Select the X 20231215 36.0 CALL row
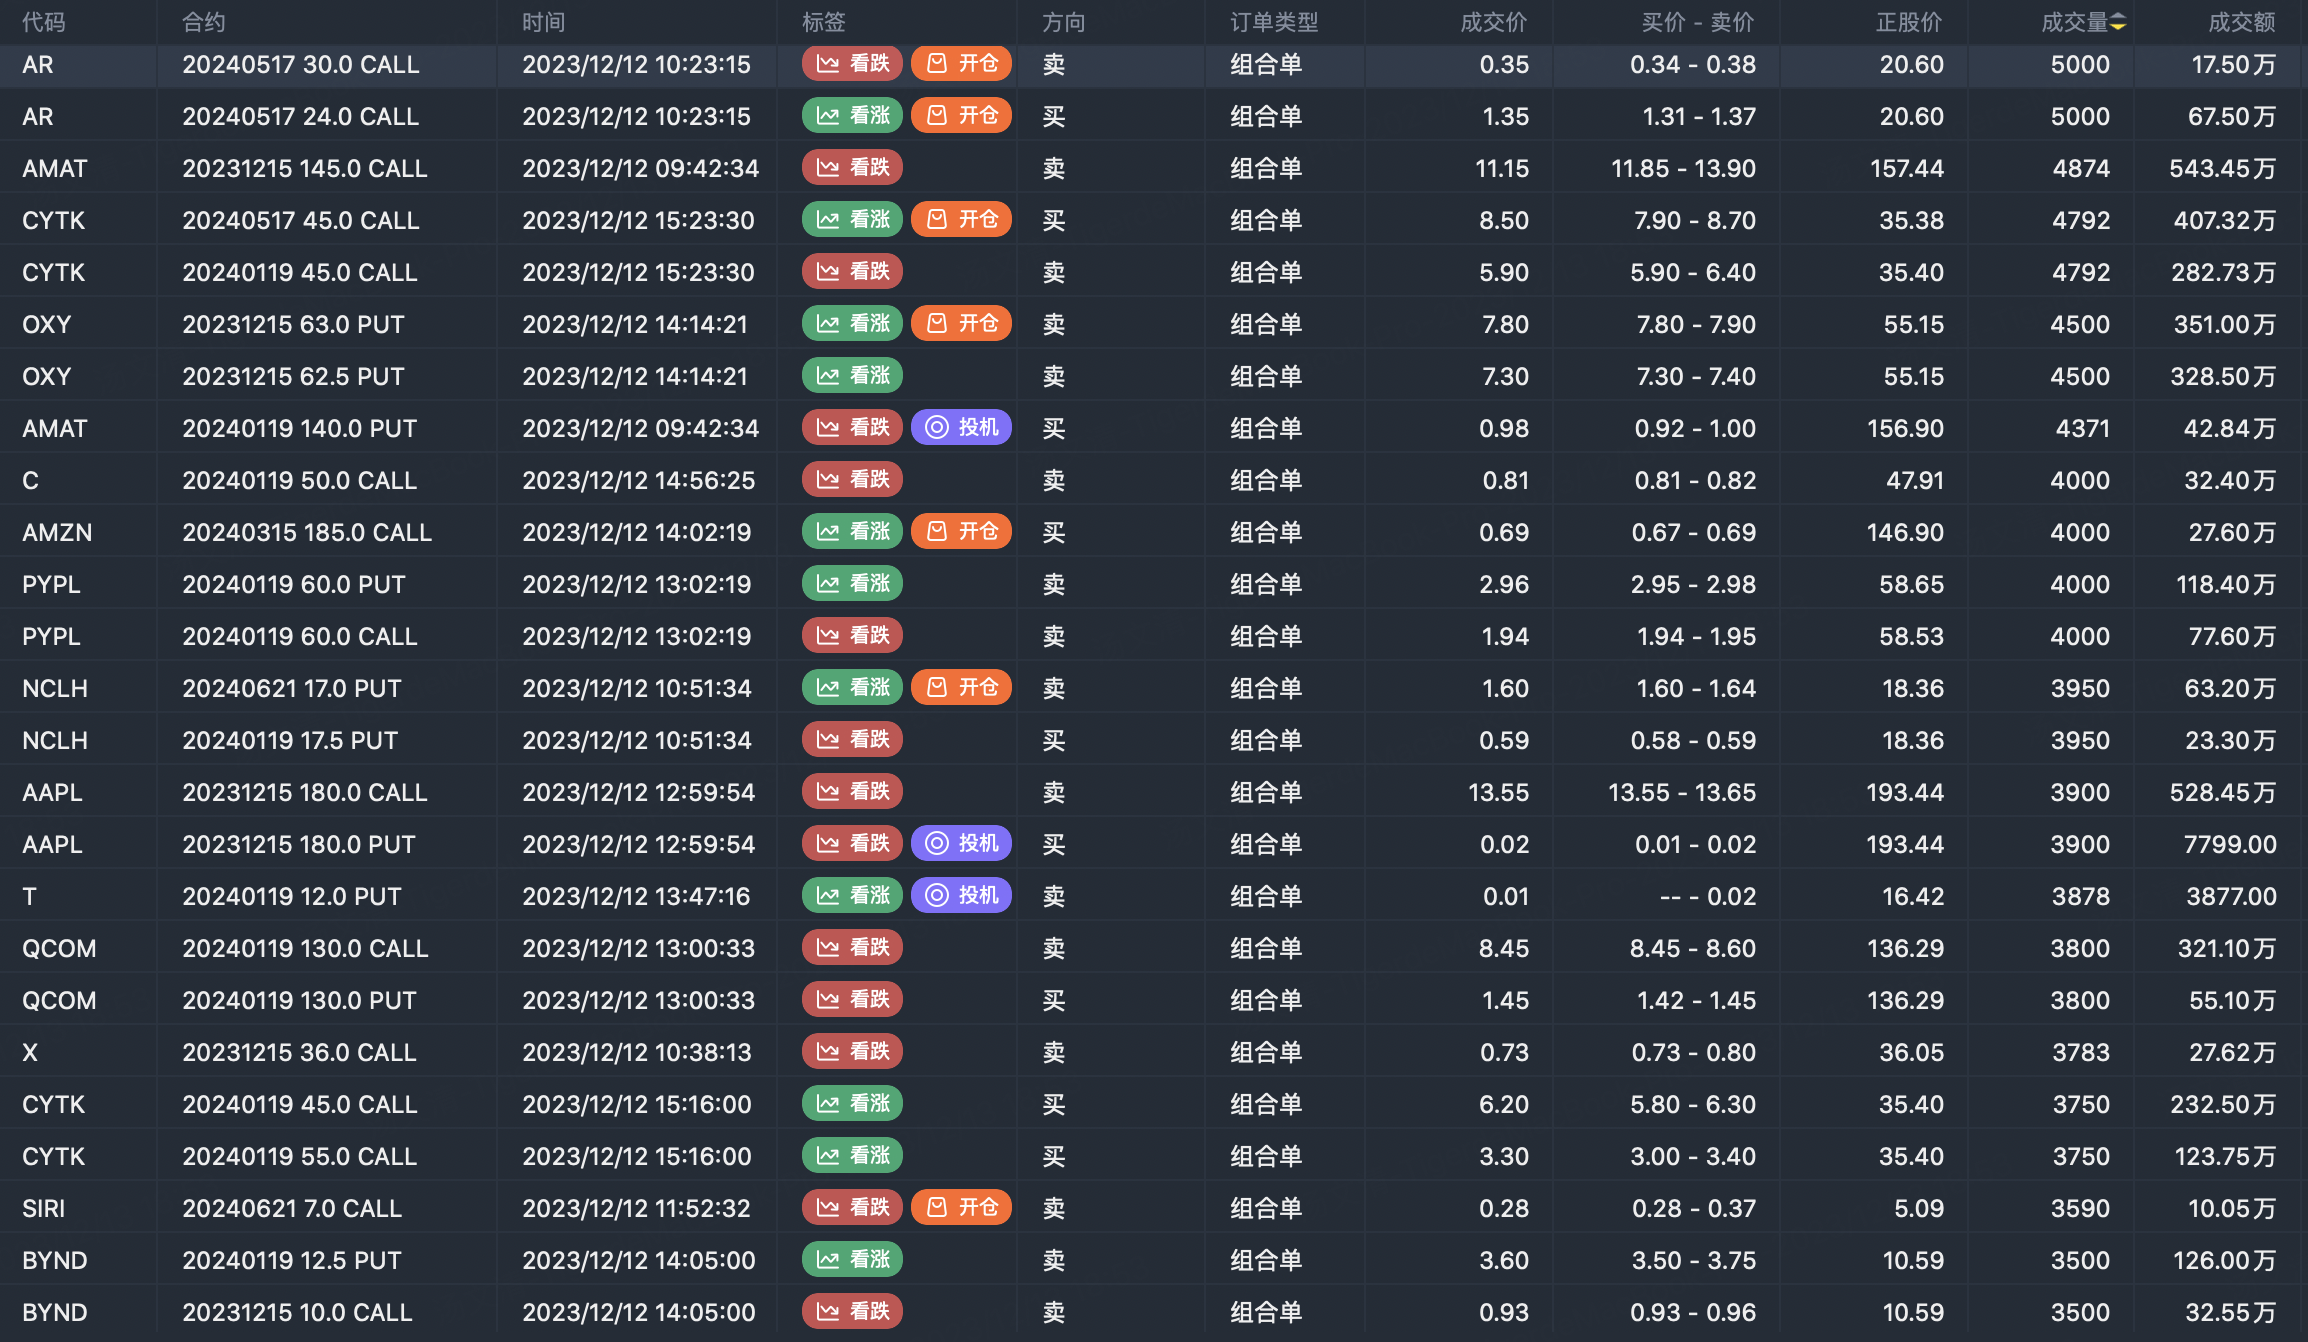2308x1342 pixels. point(299,1052)
